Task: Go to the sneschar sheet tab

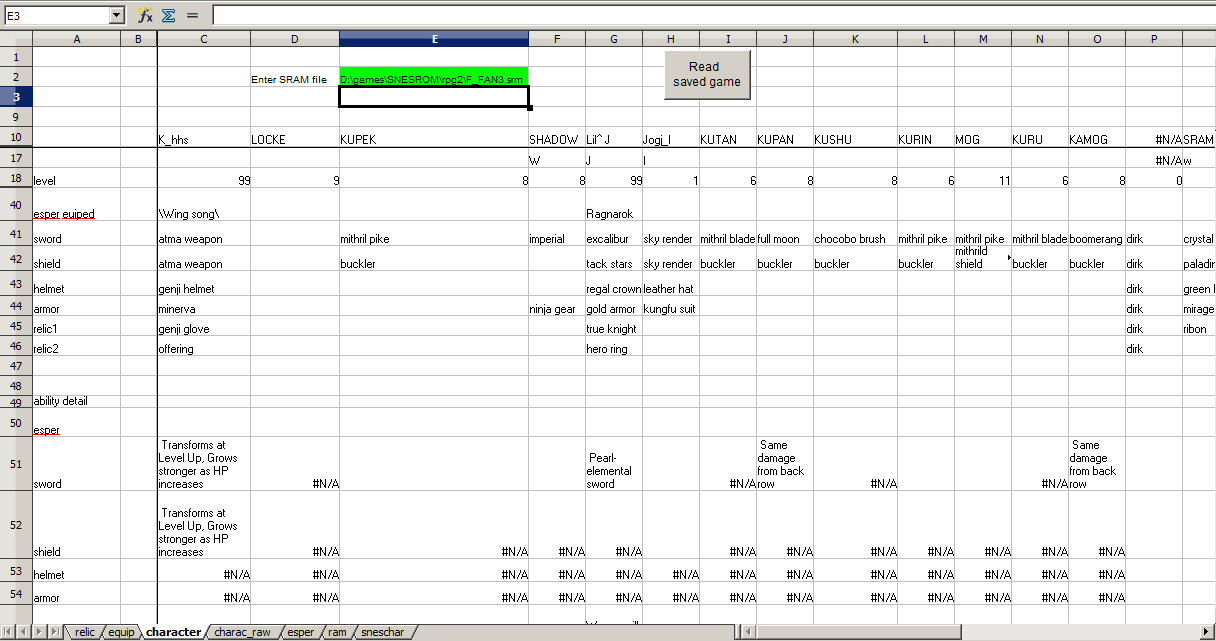Action: coord(383,632)
